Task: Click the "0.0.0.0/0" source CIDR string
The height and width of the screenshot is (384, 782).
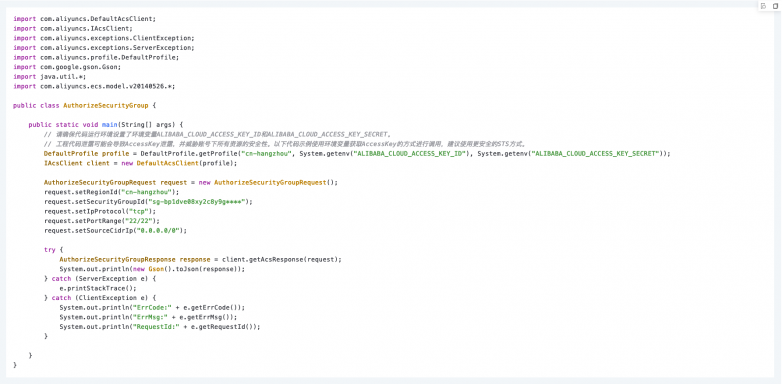Action: (159, 230)
